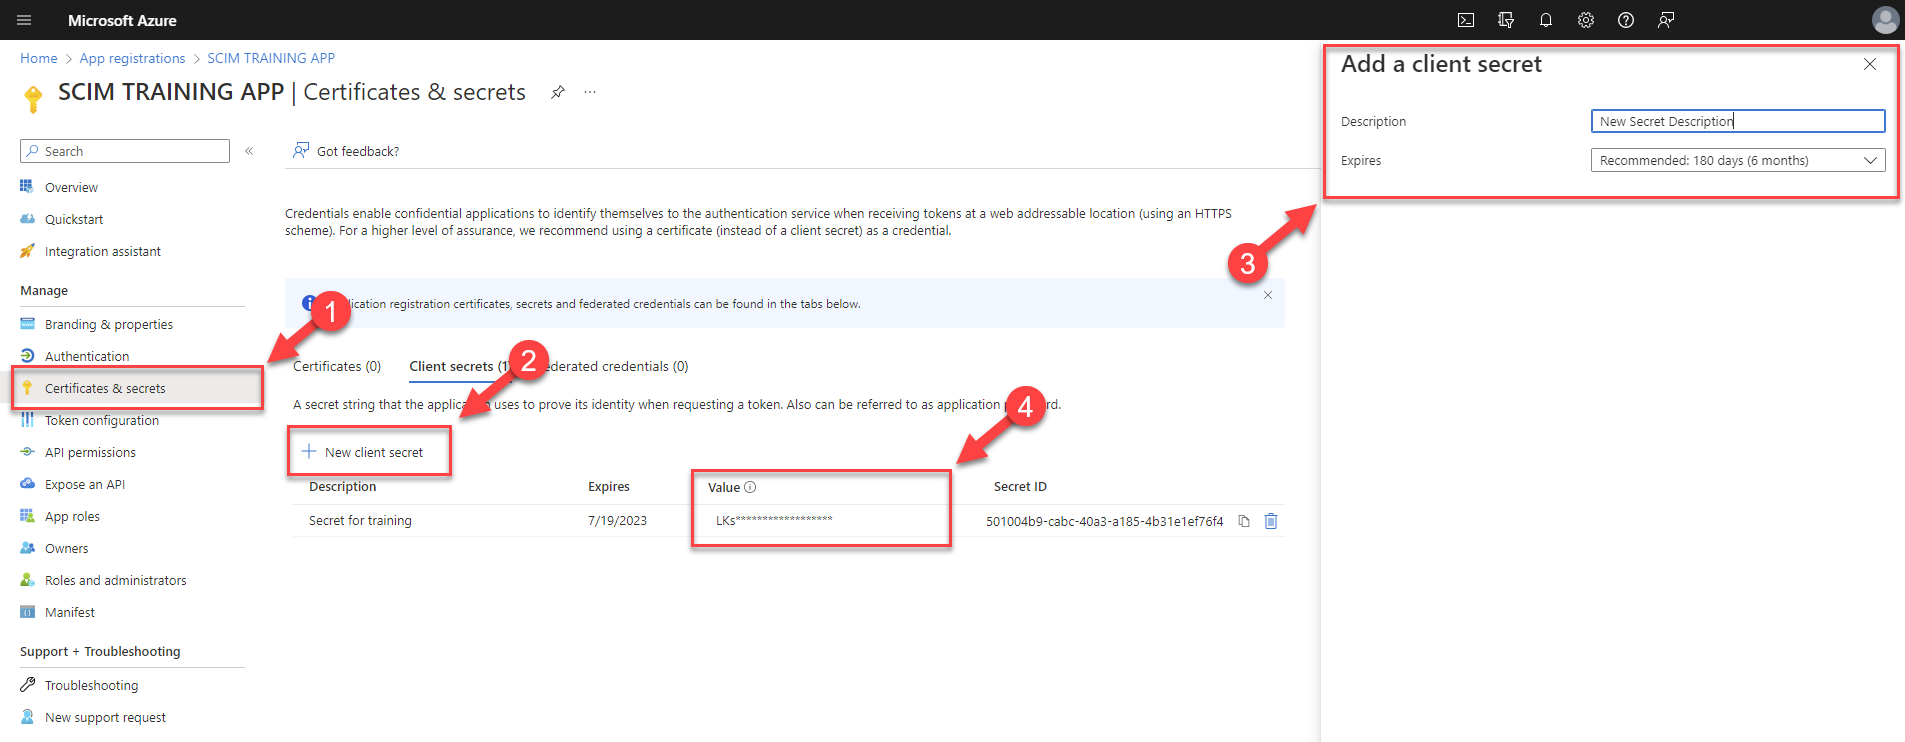Click the Microsoft Azure logo text
Screen dimensions: 1905x742
click(122, 20)
